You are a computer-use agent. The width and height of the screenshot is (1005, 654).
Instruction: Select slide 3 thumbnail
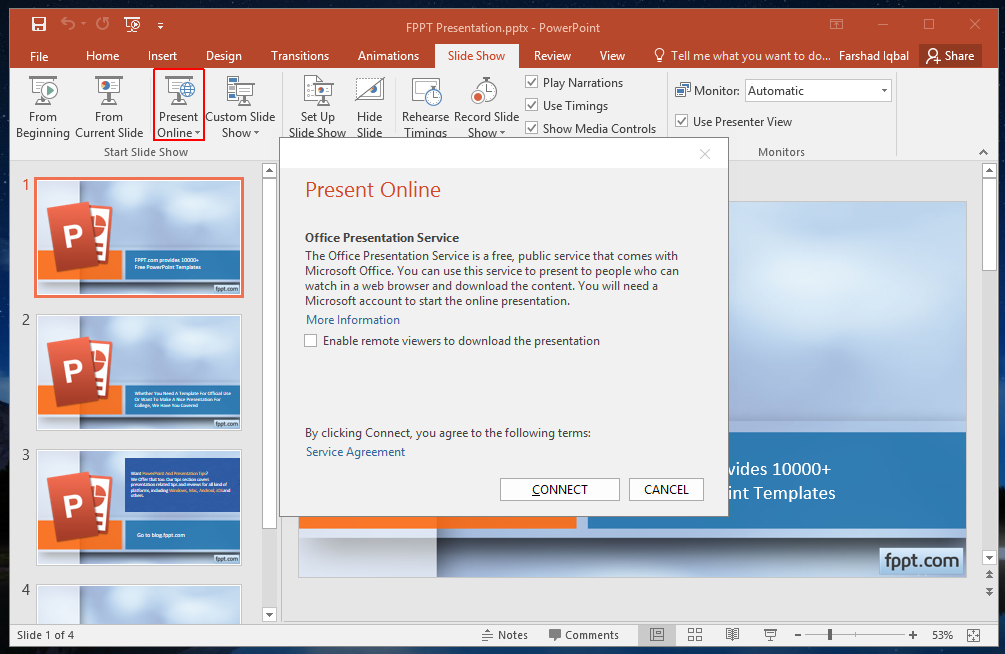pyautogui.click(x=139, y=508)
